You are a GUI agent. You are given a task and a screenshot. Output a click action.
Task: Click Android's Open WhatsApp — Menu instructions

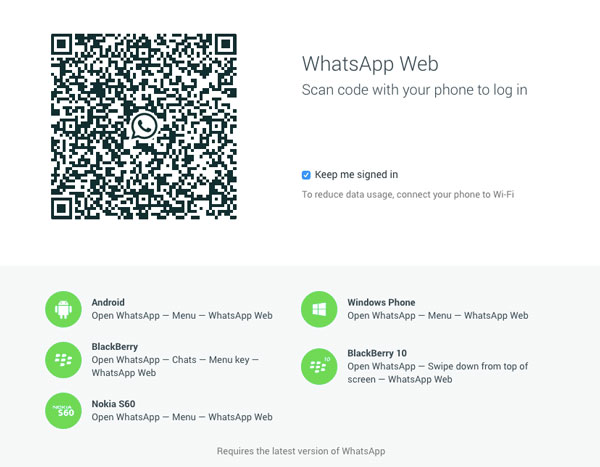[182, 316]
